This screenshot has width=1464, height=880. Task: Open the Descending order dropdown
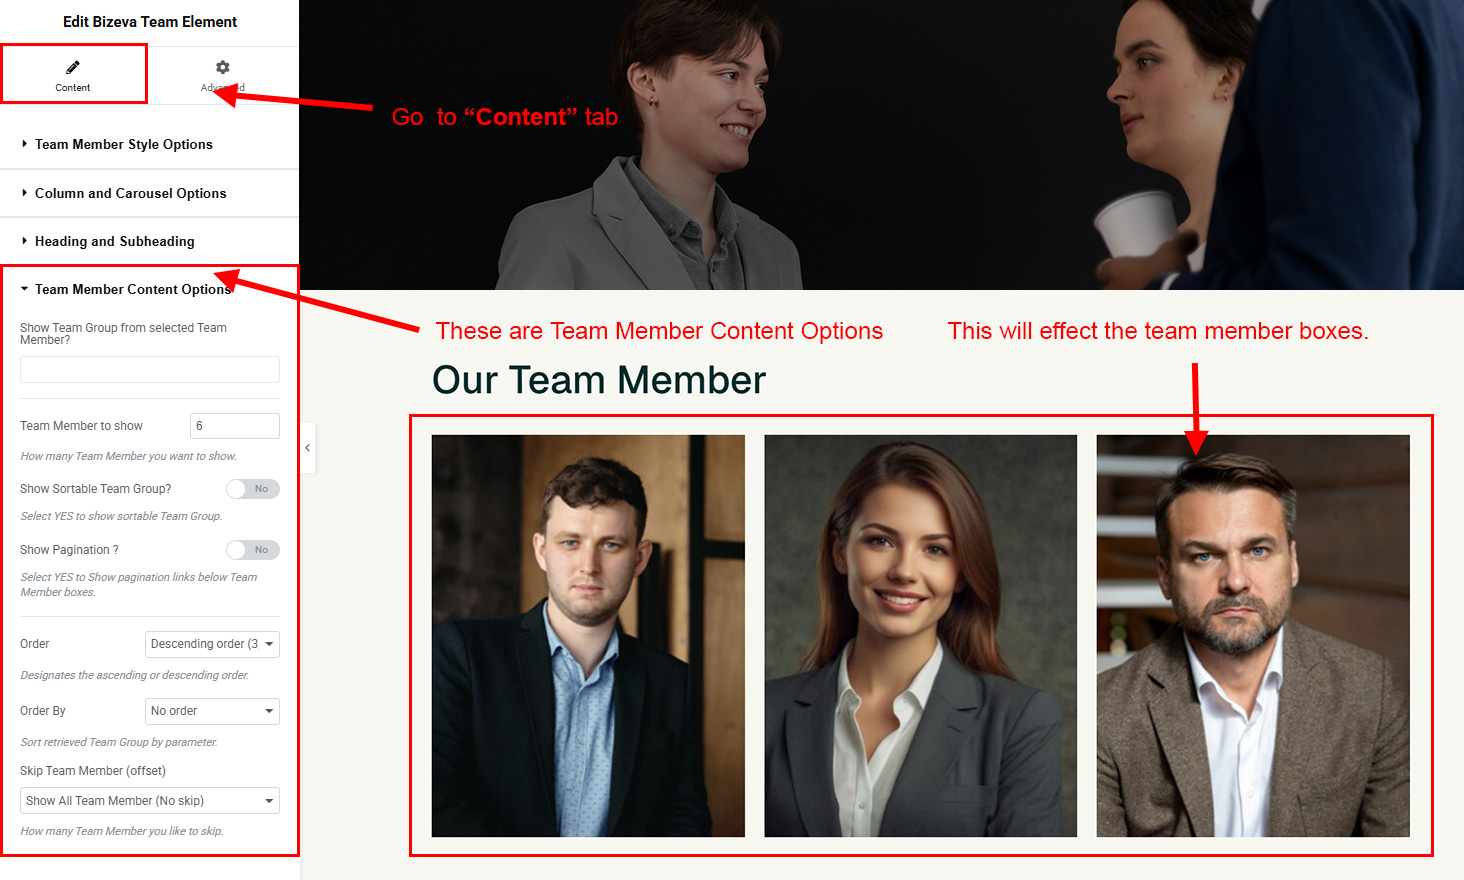pyautogui.click(x=212, y=644)
